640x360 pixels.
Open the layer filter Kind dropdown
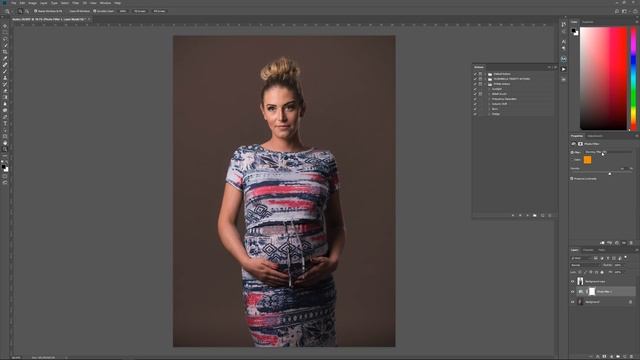pos(581,258)
